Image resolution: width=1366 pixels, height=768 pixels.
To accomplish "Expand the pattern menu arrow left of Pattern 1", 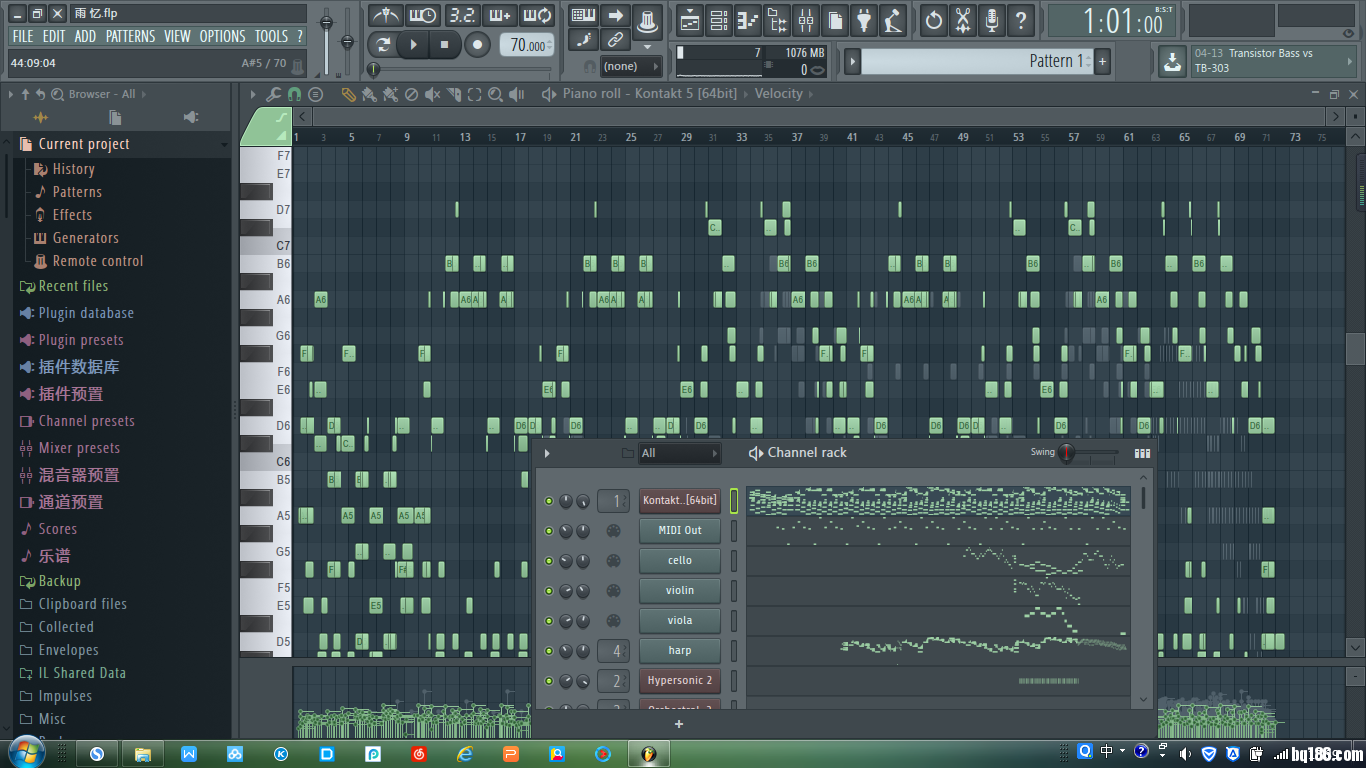I will [852, 61].
